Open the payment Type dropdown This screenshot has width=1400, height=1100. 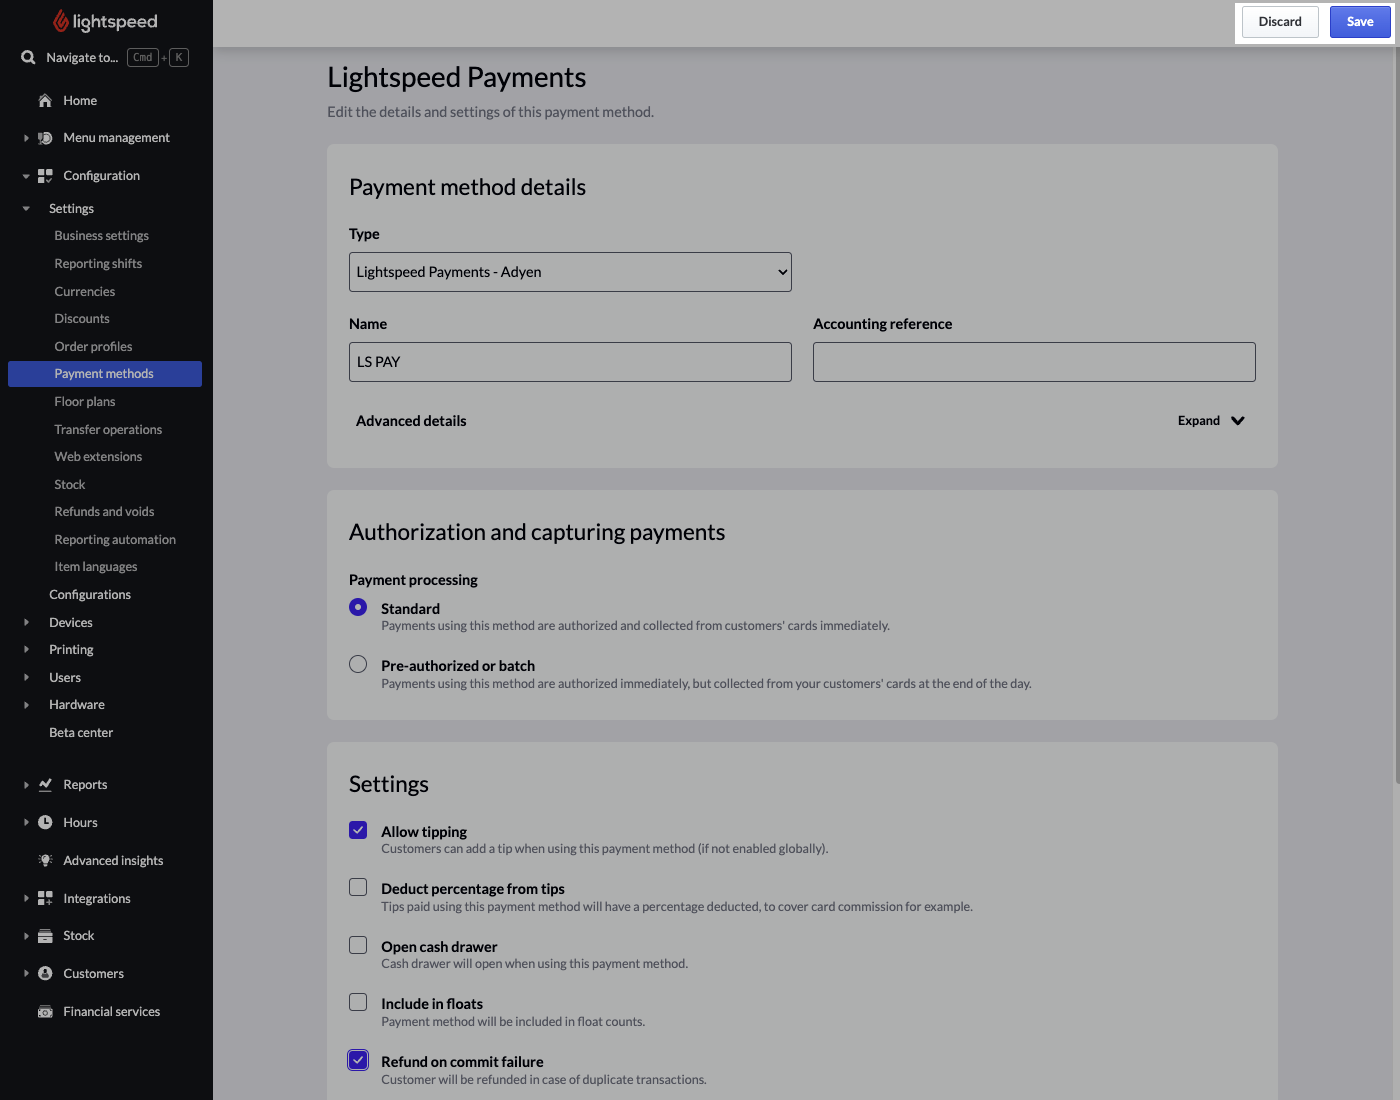570,272
